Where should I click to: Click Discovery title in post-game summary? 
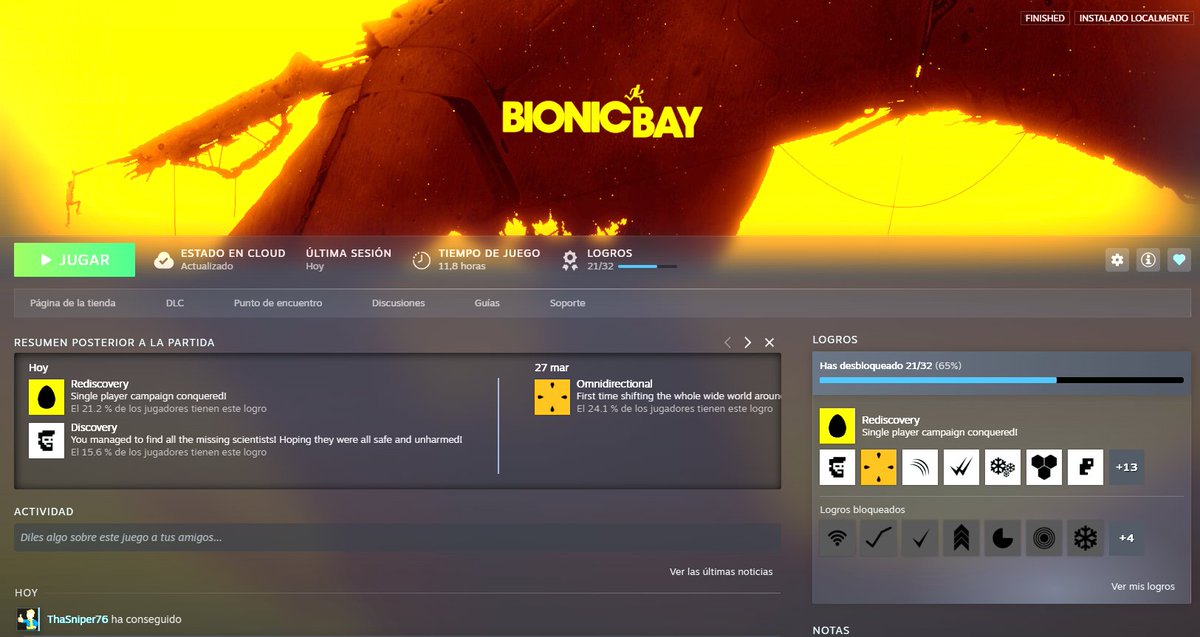(x=94, y=428)
